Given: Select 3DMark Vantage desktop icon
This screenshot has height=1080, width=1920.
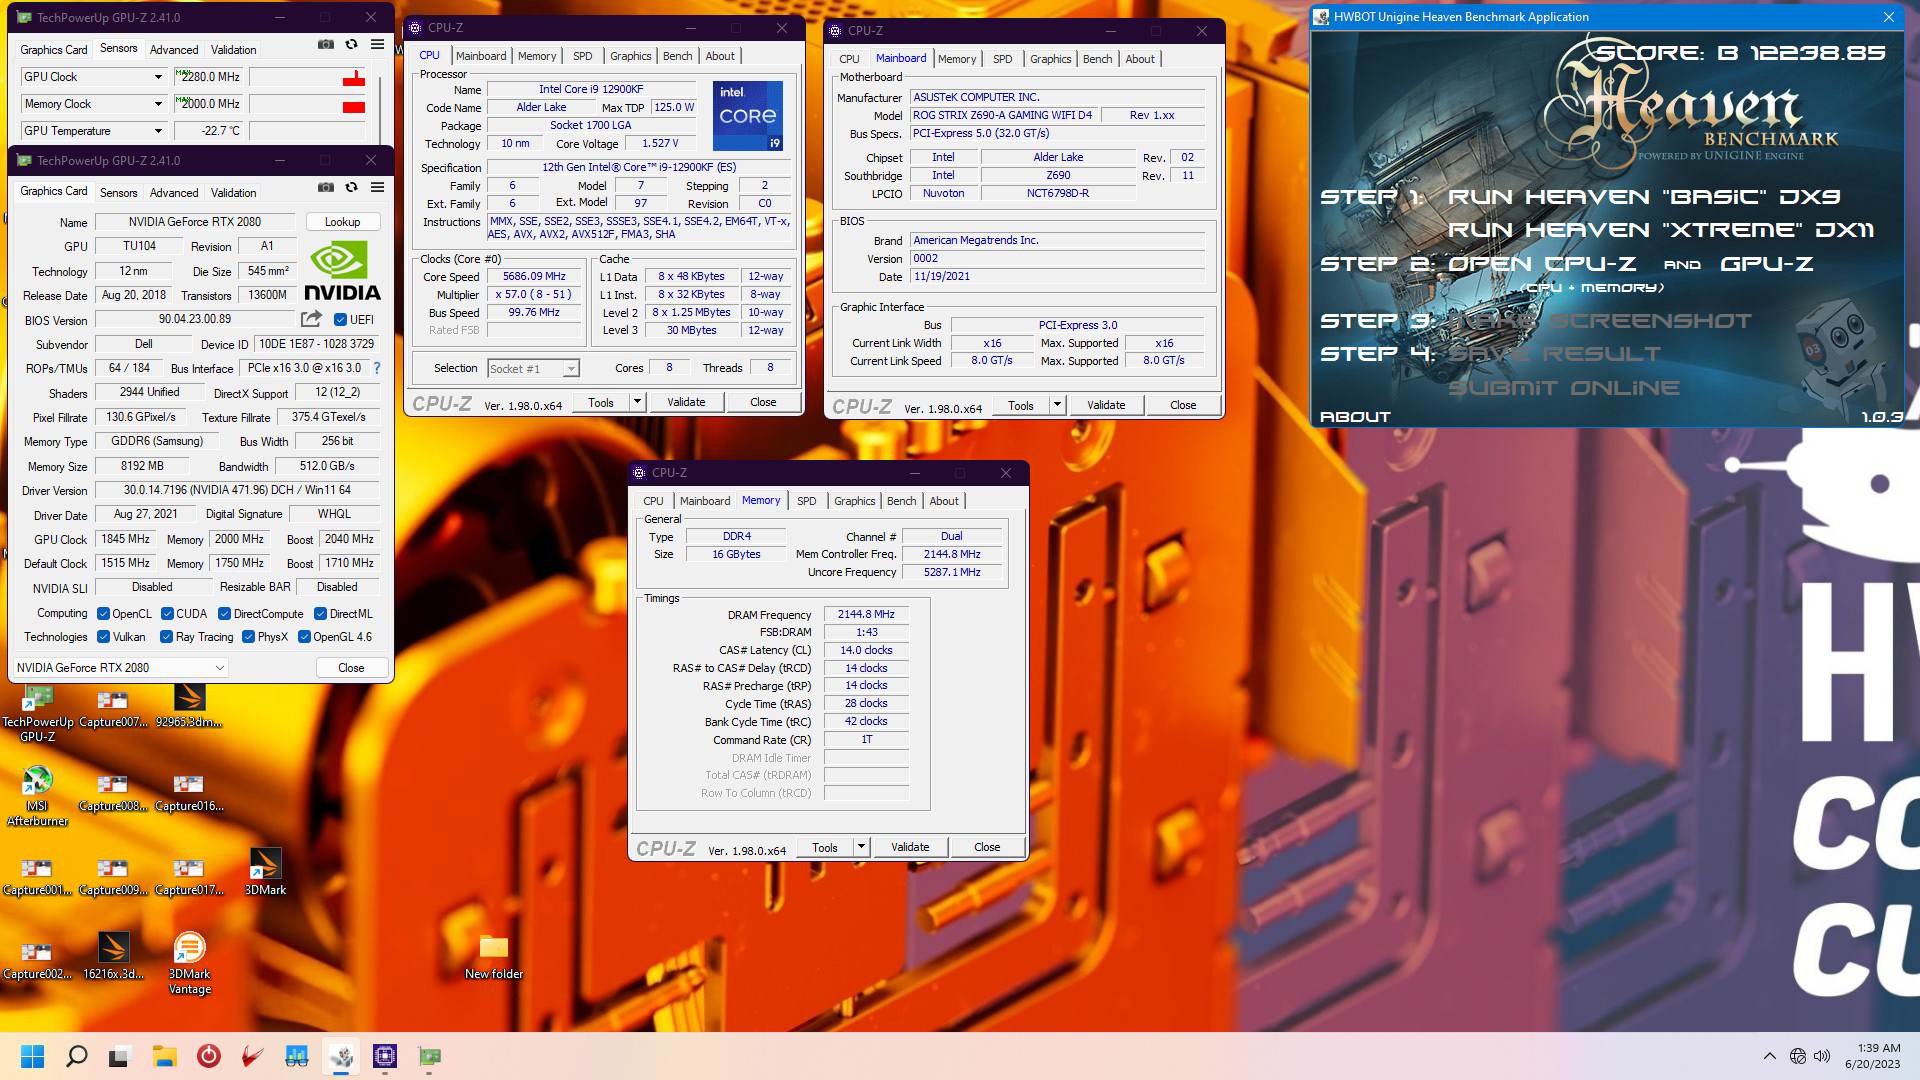Looking at the screenshot, I should click(x=189, y=963).
